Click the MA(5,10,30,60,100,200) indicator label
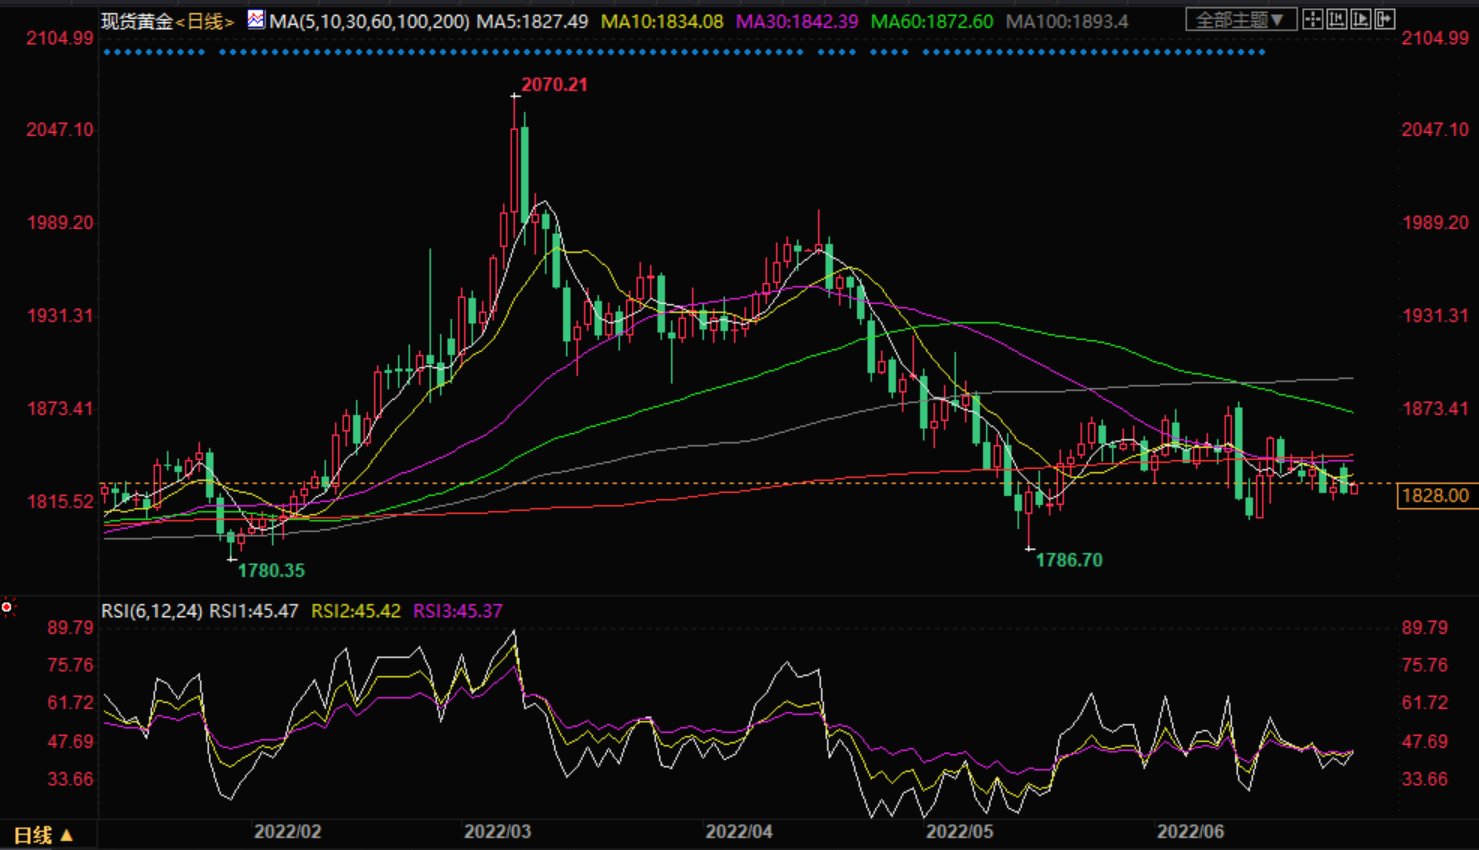 click(x=369, y=21)
